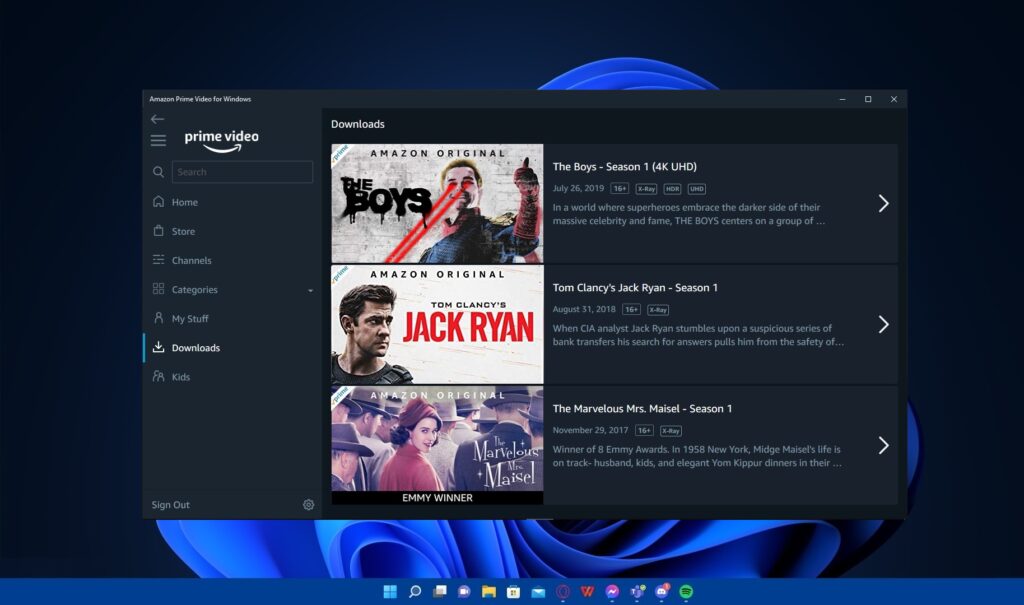This screenshot has width=1024, height=605.
Task: Focus the Search input field
Action: point(242,172)
